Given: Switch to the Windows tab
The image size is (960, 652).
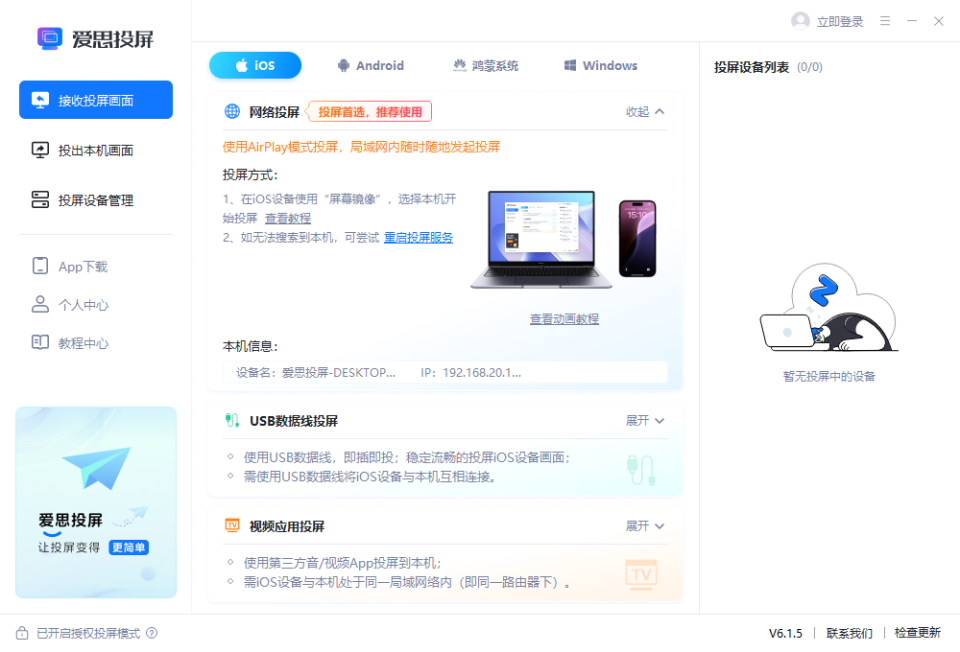Looking at the screenshot, I should click(x=601, y=66).
